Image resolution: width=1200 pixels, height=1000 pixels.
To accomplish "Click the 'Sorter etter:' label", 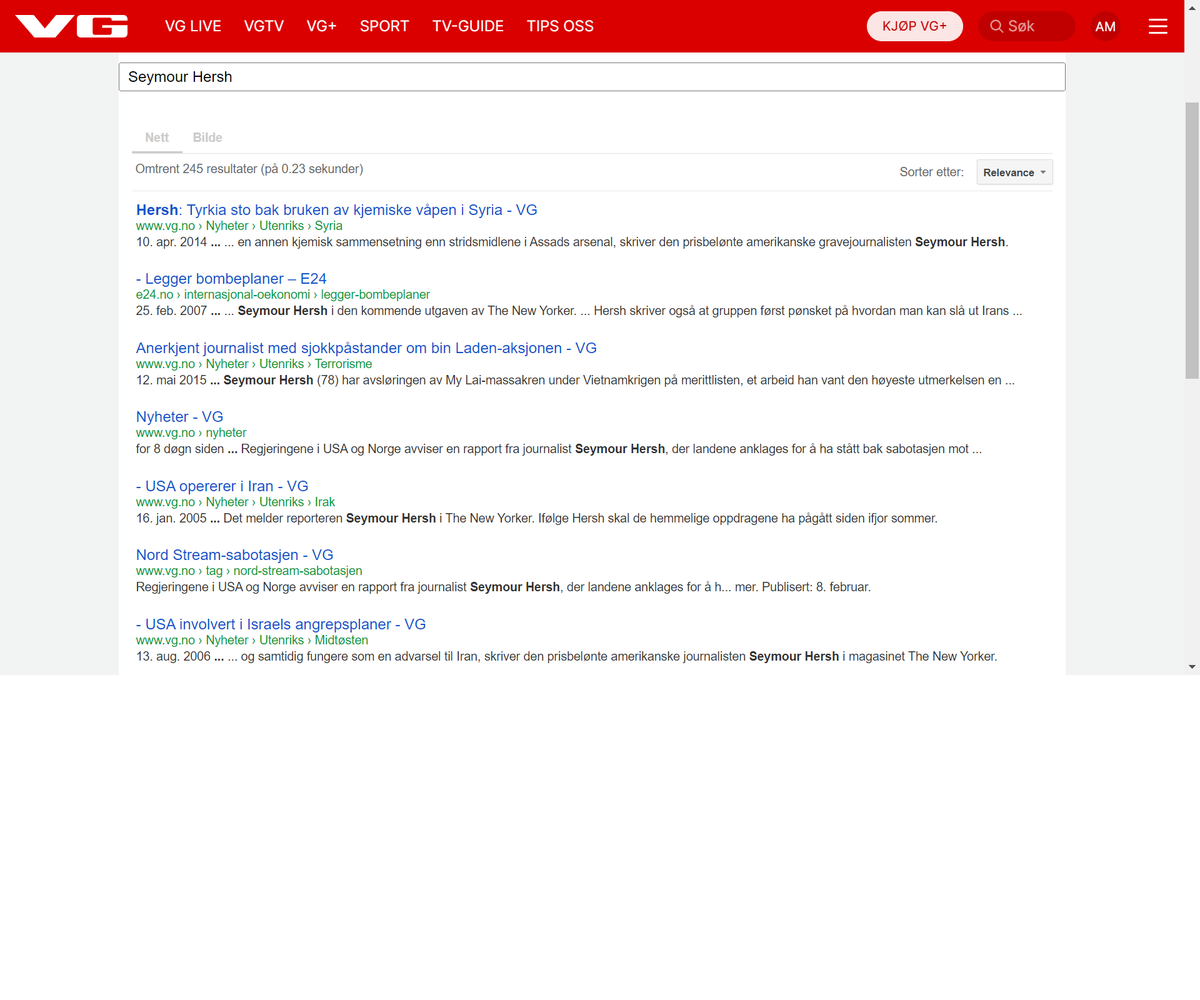I will (x=932, y=172).
